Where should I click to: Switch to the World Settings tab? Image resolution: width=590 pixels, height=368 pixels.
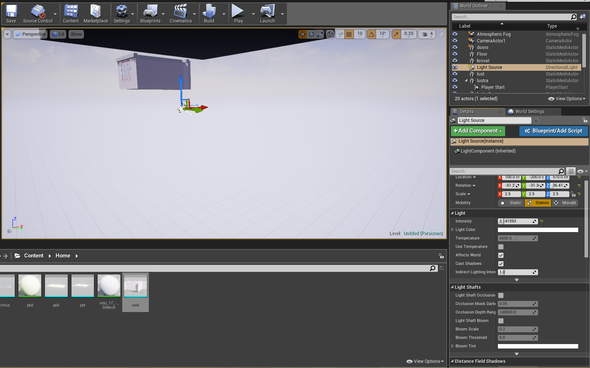[x=529, y=111]
